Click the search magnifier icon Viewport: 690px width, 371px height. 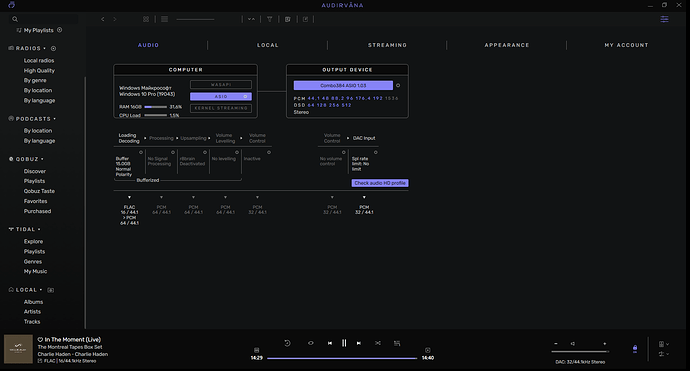coord(15,19)
